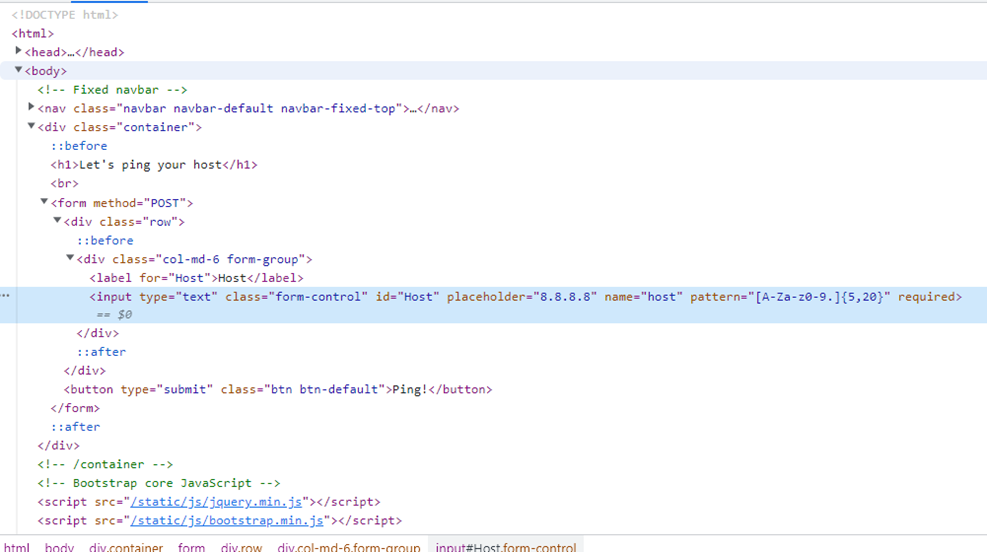The width and height of the screenshot is (987, 552).
Task: Select the br element line
Action: point(64,184)
